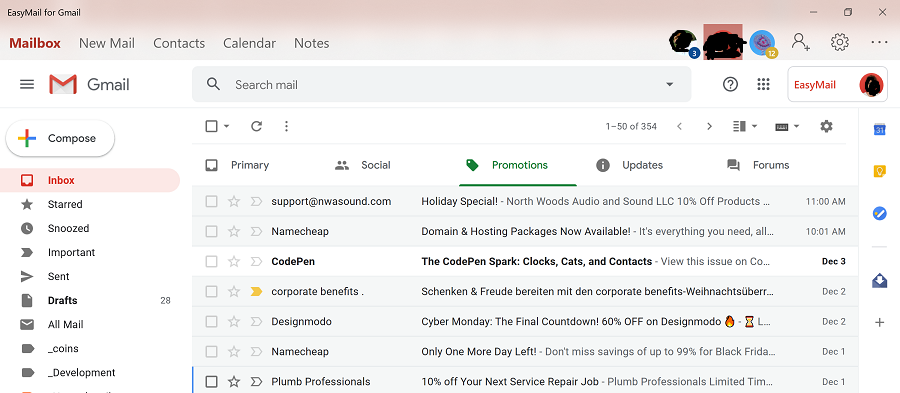Show search options dropdown arrow
The height and width of the screenshot is (393, 900).
click(x=669, y=84)
